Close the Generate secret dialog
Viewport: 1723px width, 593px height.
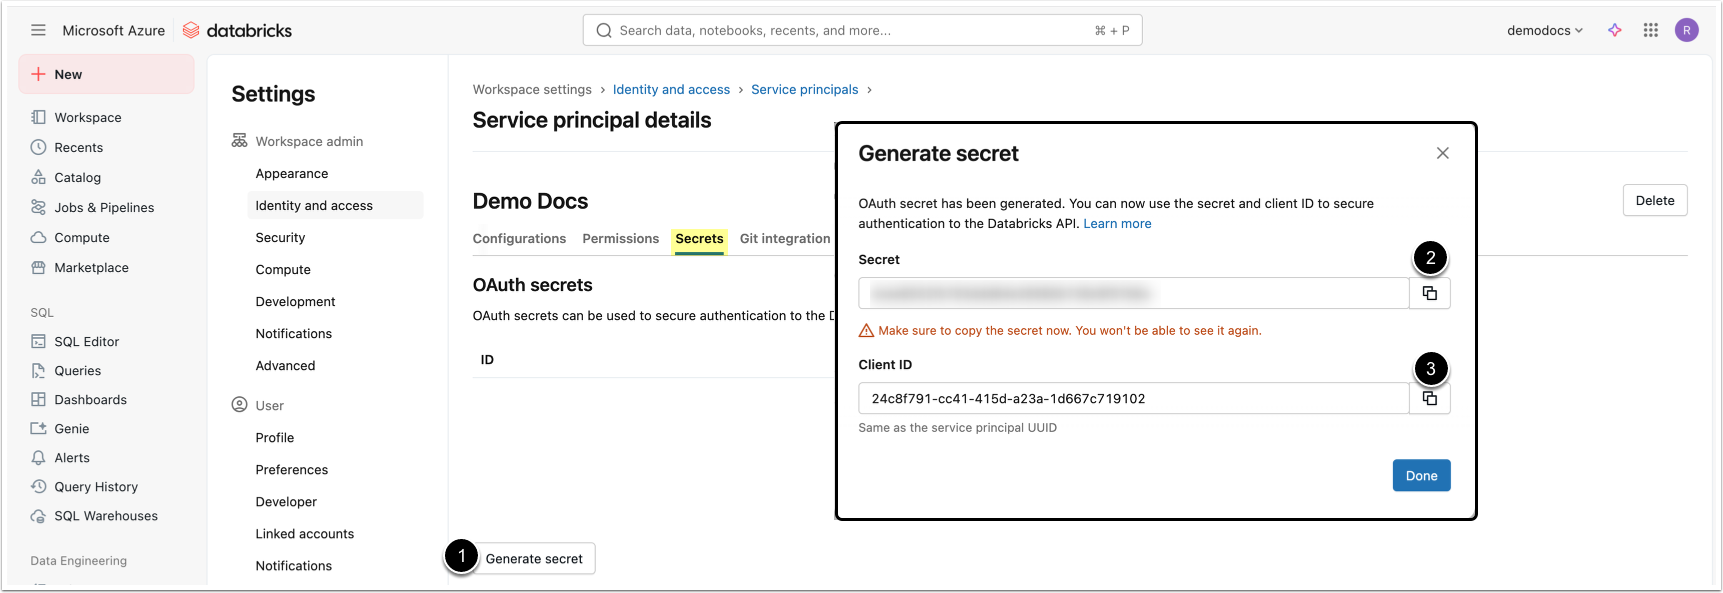[x=1442, y=153]
